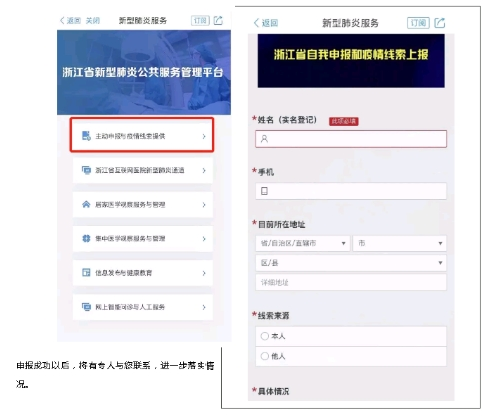499x416 pixels.
Task: Select the 本人 radio option
Action: [x=265, y=336]
